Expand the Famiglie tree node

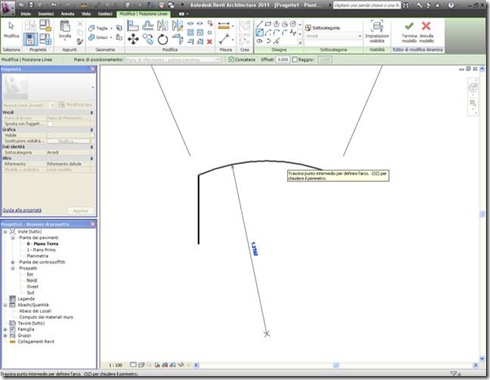[5, 329]
